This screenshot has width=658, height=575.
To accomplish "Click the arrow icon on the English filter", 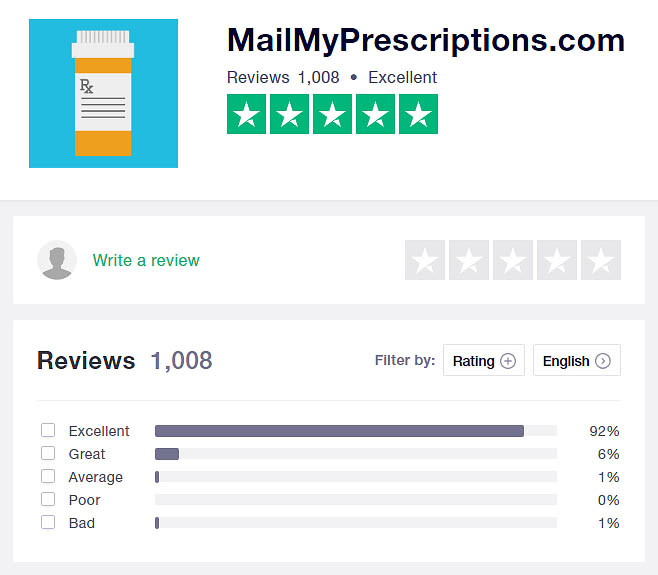I will (x=603, y=361).
